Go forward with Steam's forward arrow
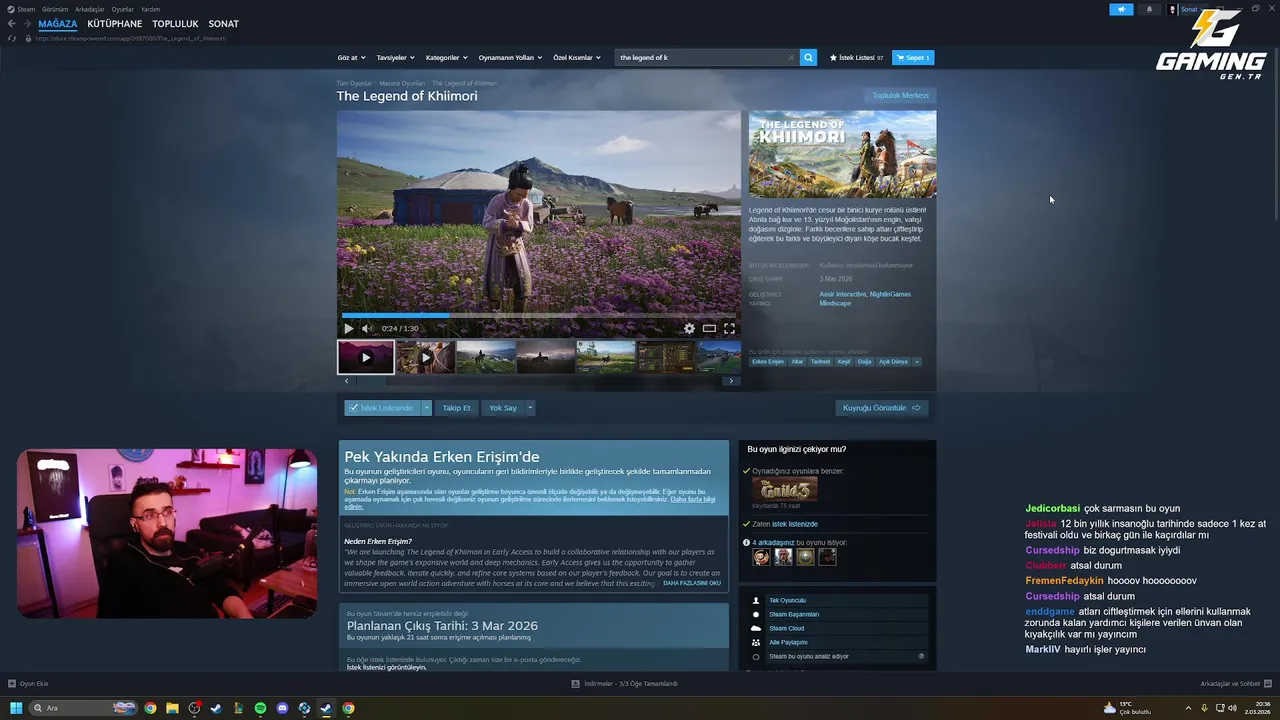The image size is (1280, 720). (25, 23)
